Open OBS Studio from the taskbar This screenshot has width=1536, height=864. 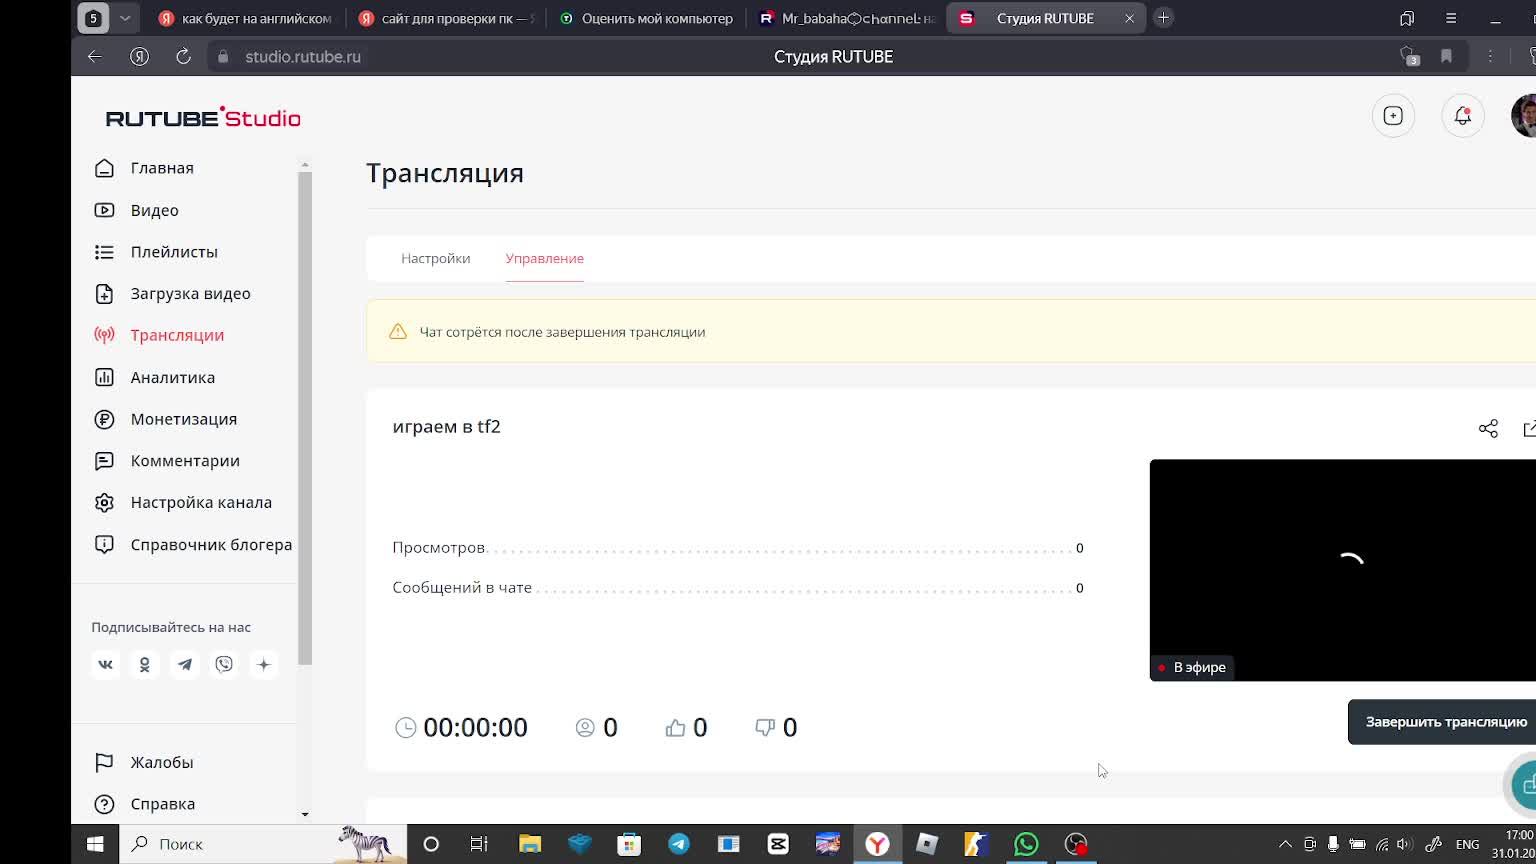(x=1076, y=844)
